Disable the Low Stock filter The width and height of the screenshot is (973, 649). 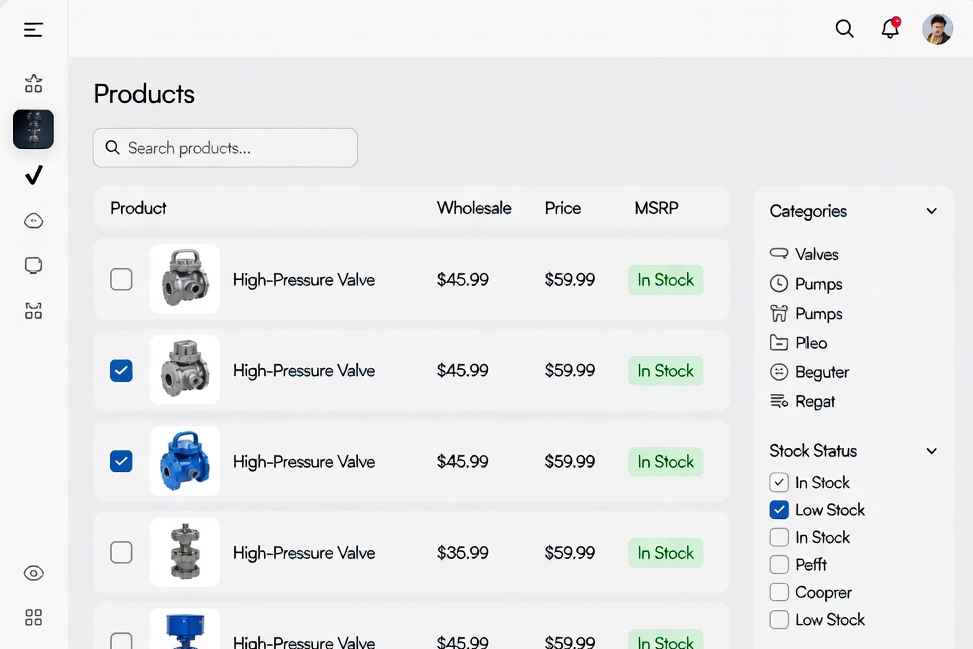[x=779, y=510]
